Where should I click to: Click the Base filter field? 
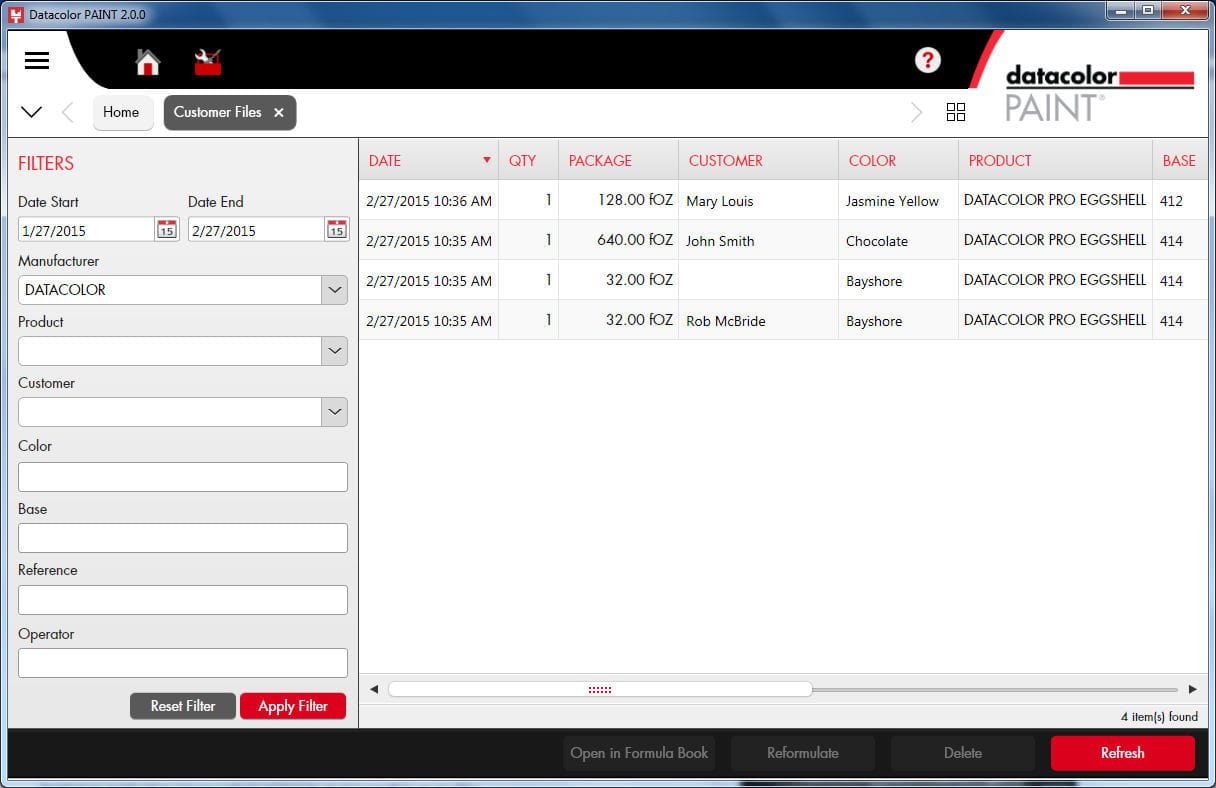tap(183, 538)
